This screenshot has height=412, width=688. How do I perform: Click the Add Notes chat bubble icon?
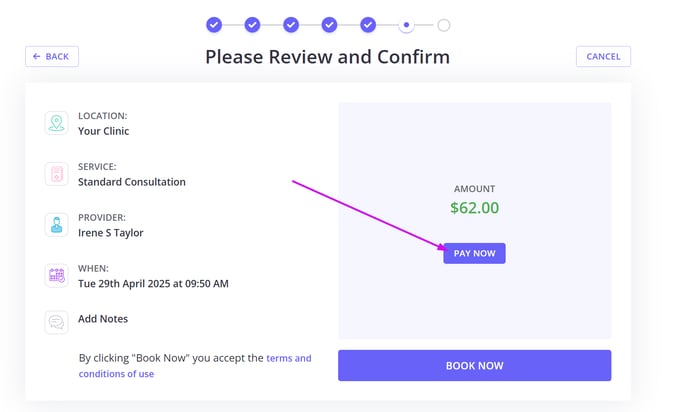[56, 322]
